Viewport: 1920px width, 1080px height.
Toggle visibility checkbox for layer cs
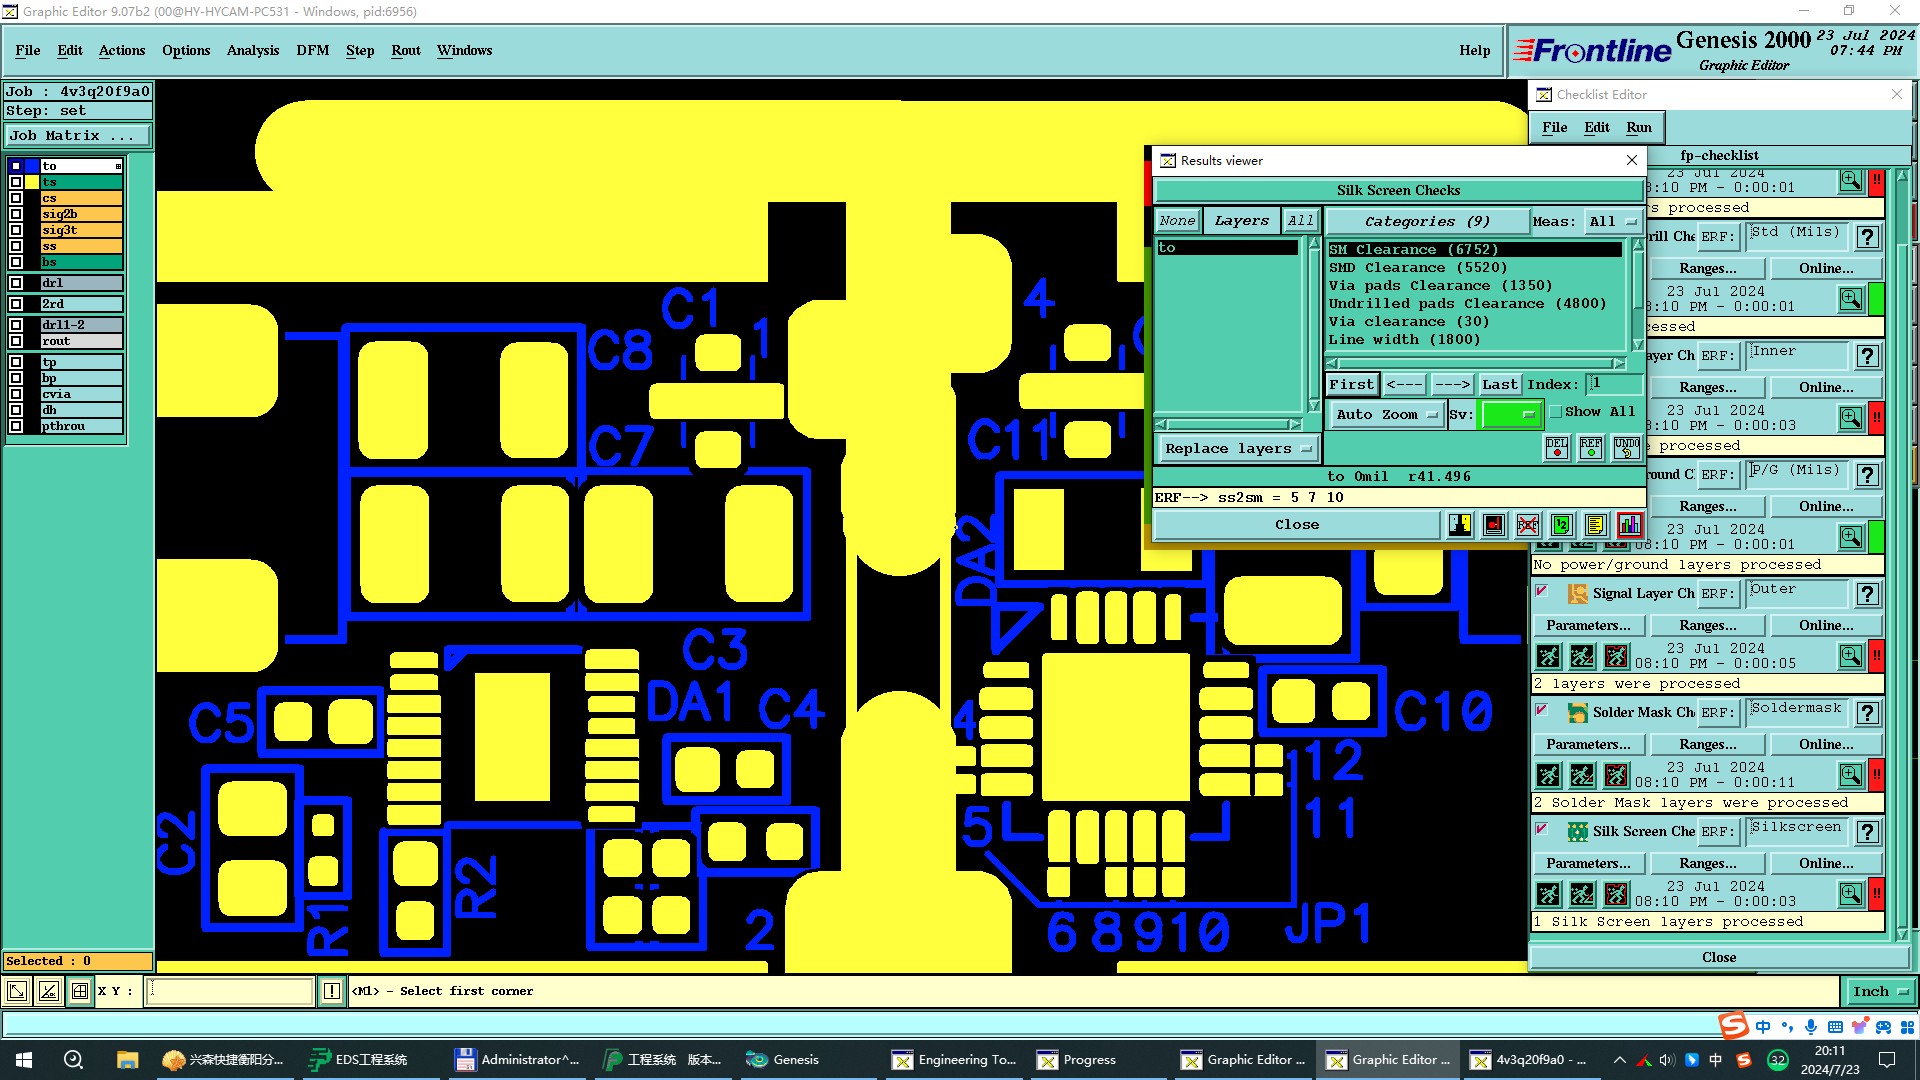pos(16,198)
